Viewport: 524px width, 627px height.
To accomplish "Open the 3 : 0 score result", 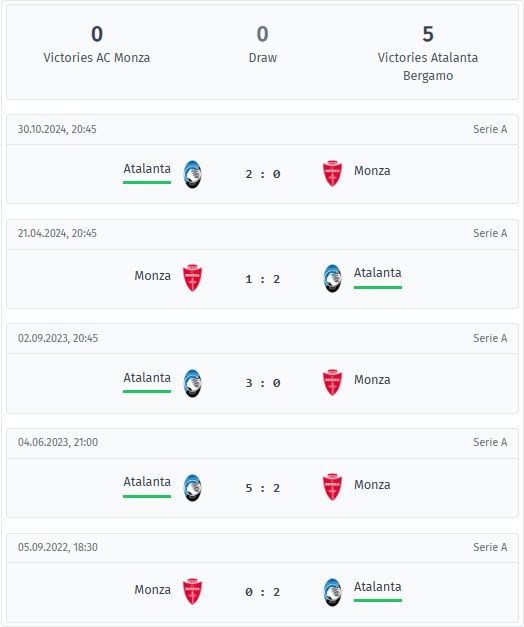I will coord(262,383).
